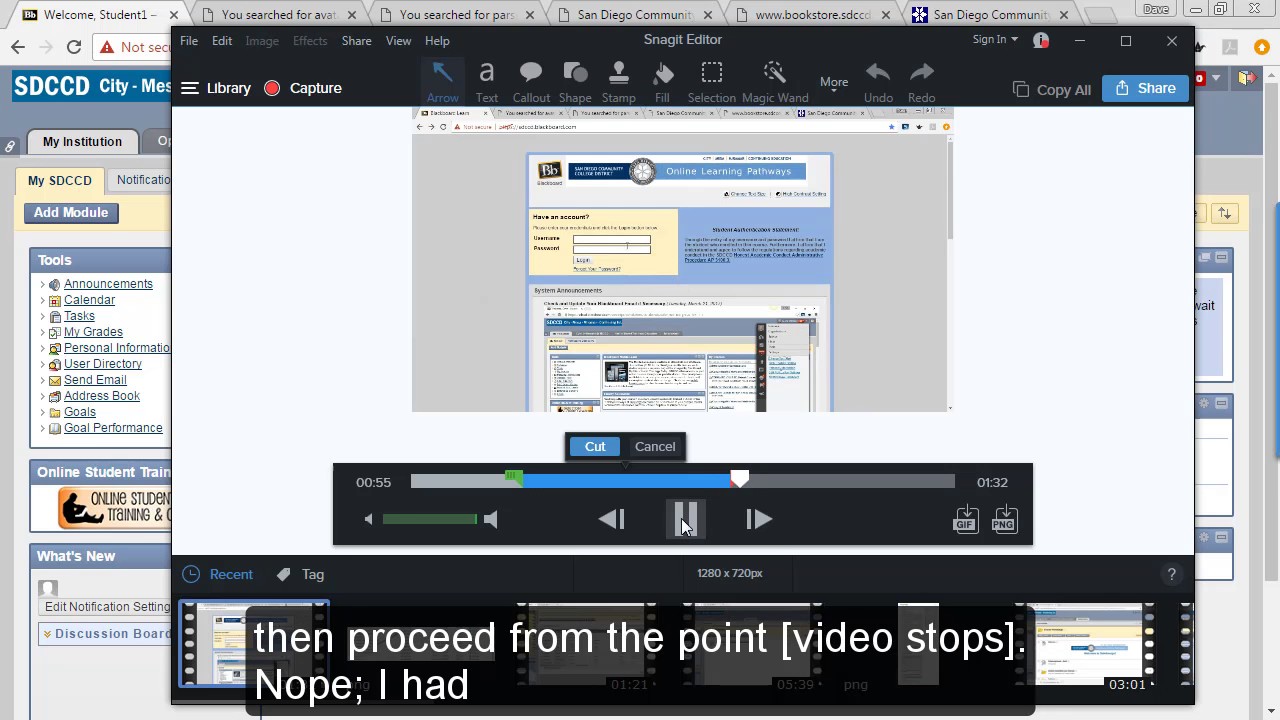Select the Arrow tool in Snagit

pyautogui.click(x=442, y=81)
